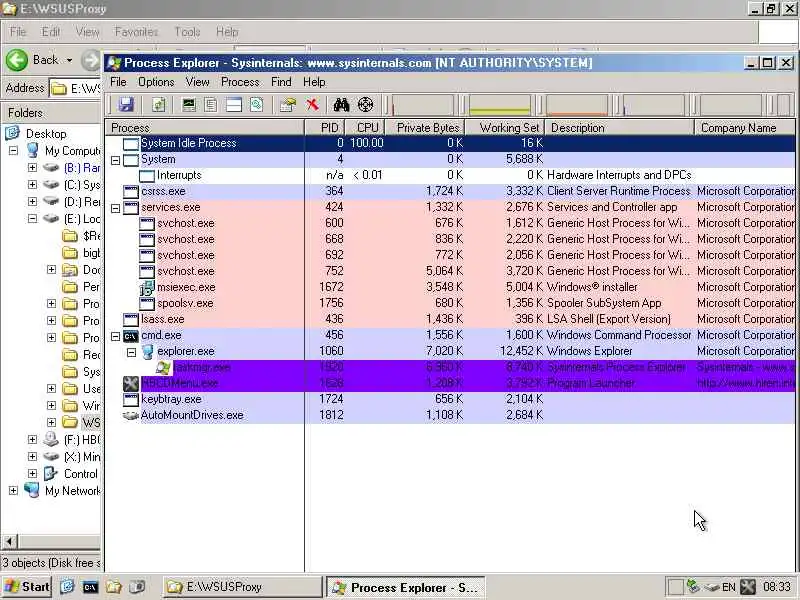Click the EN language indicator in tray
Screen dimensions: 800x600
(729, 587)
